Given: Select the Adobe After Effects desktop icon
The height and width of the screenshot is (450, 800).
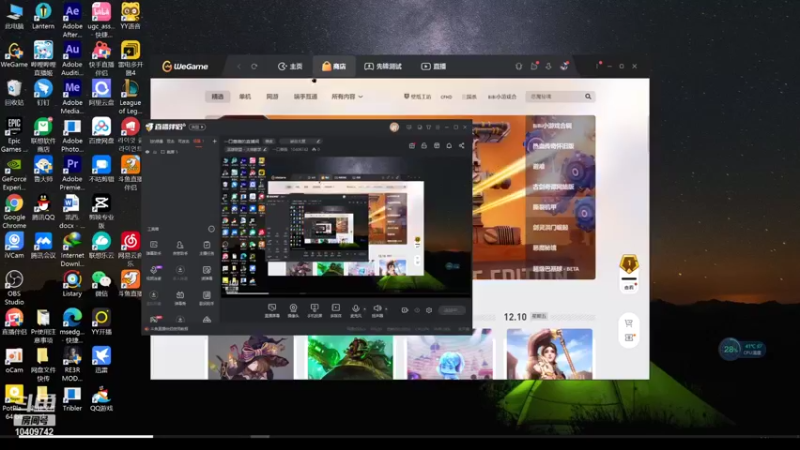Looking at the screenshot, I should (x=72, y=20).
